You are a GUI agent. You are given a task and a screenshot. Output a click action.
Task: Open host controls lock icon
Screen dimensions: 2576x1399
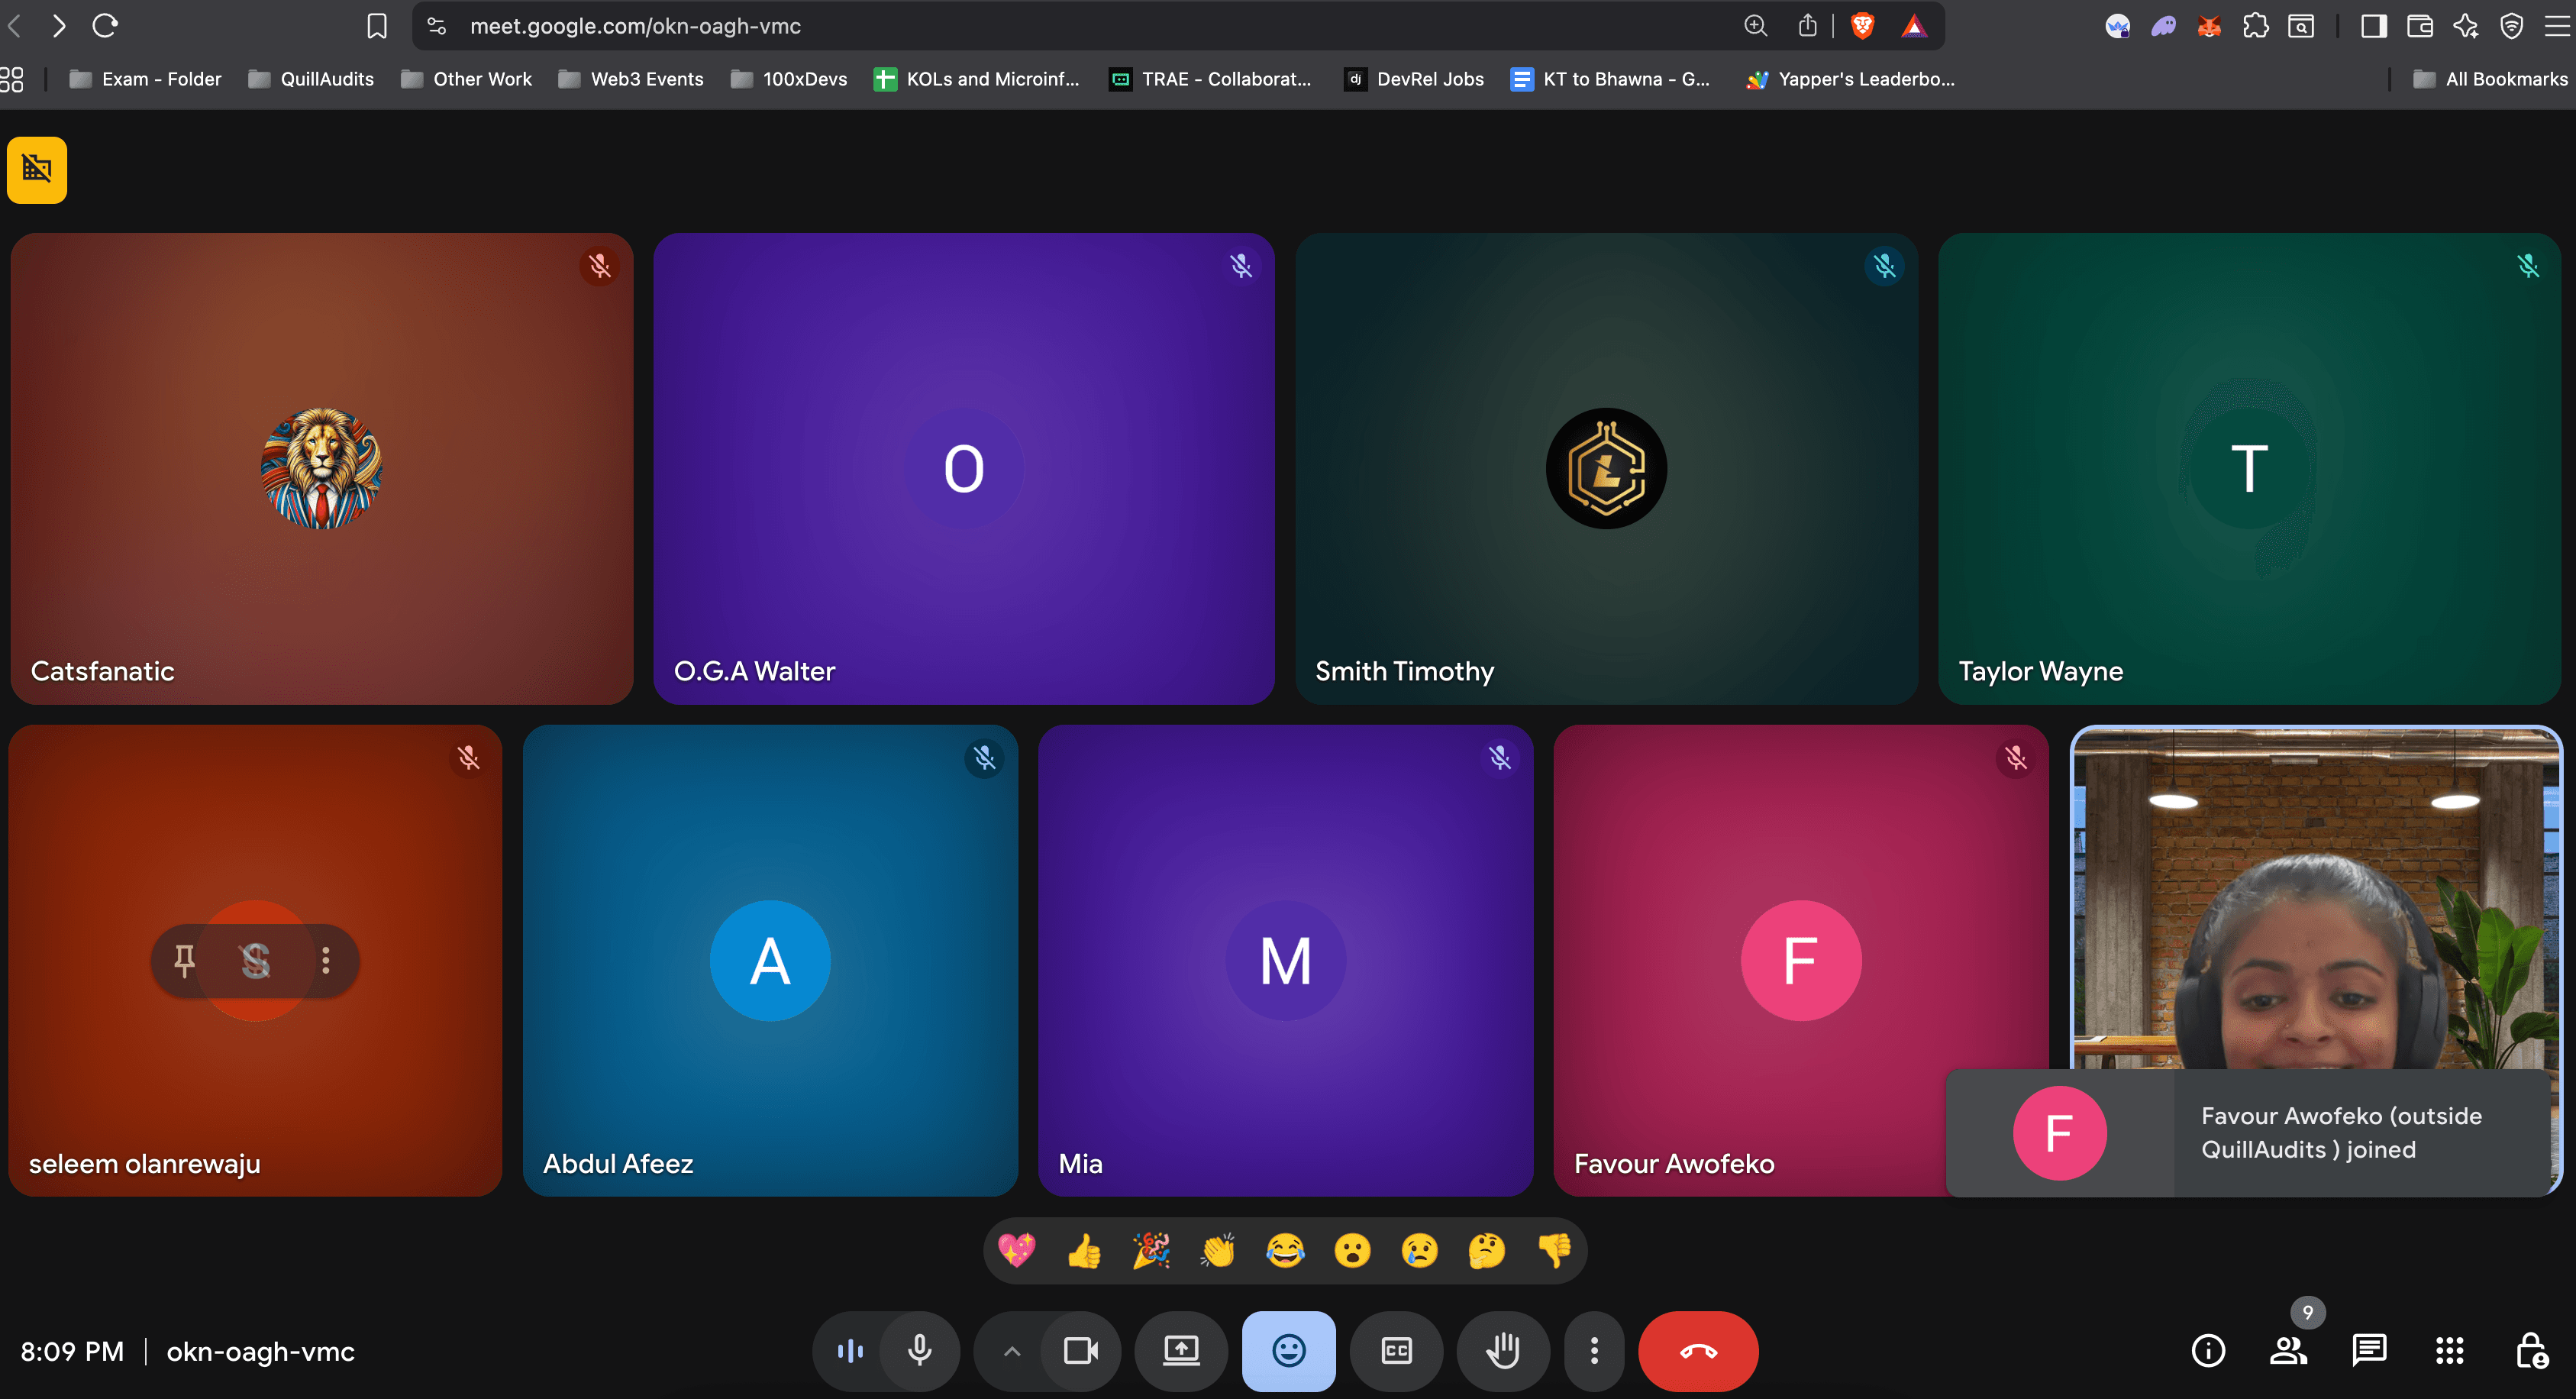coord(2530,1351)
